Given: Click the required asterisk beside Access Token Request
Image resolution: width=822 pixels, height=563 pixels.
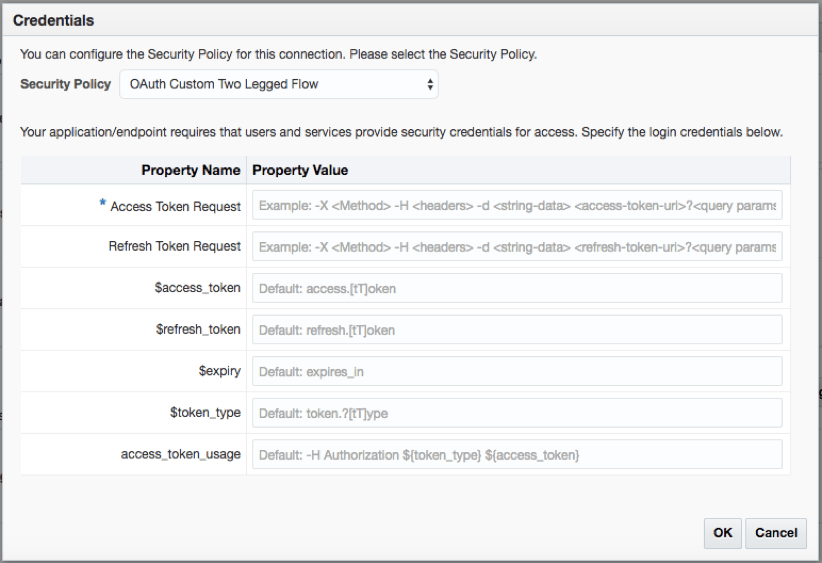Looking at the screenshot, I should (x=102, y=204).
